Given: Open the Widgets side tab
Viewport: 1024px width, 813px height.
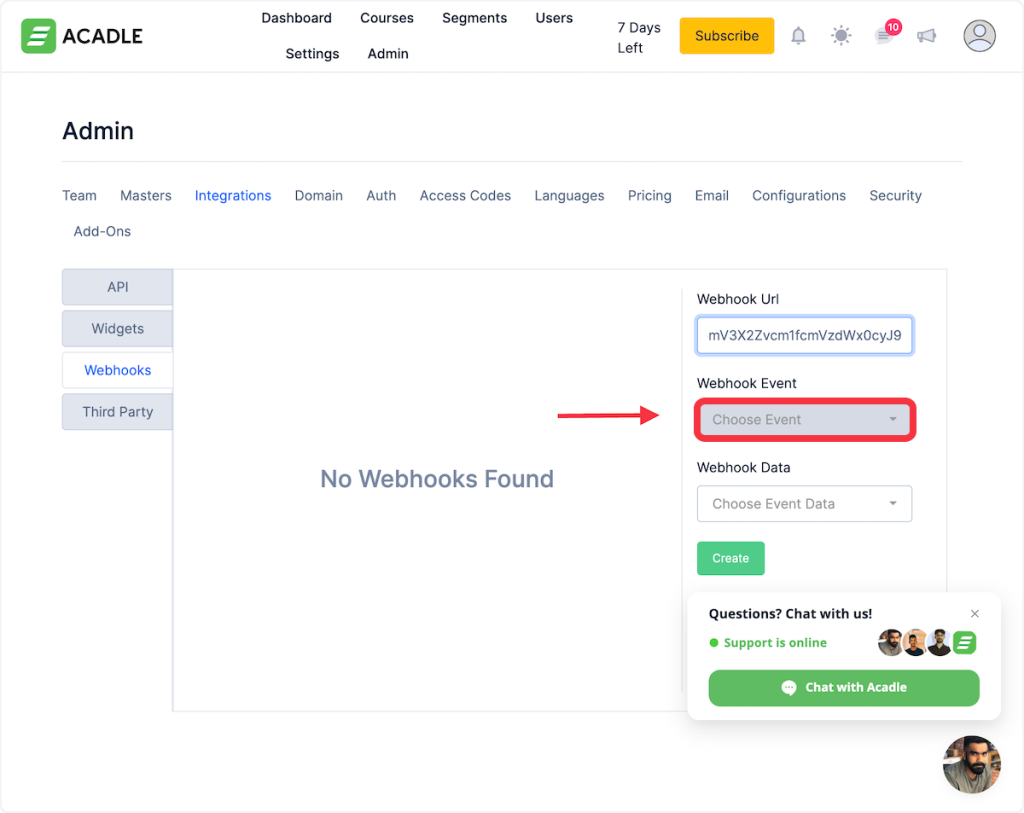Looking at the screenshot, I should click(118, 329).
